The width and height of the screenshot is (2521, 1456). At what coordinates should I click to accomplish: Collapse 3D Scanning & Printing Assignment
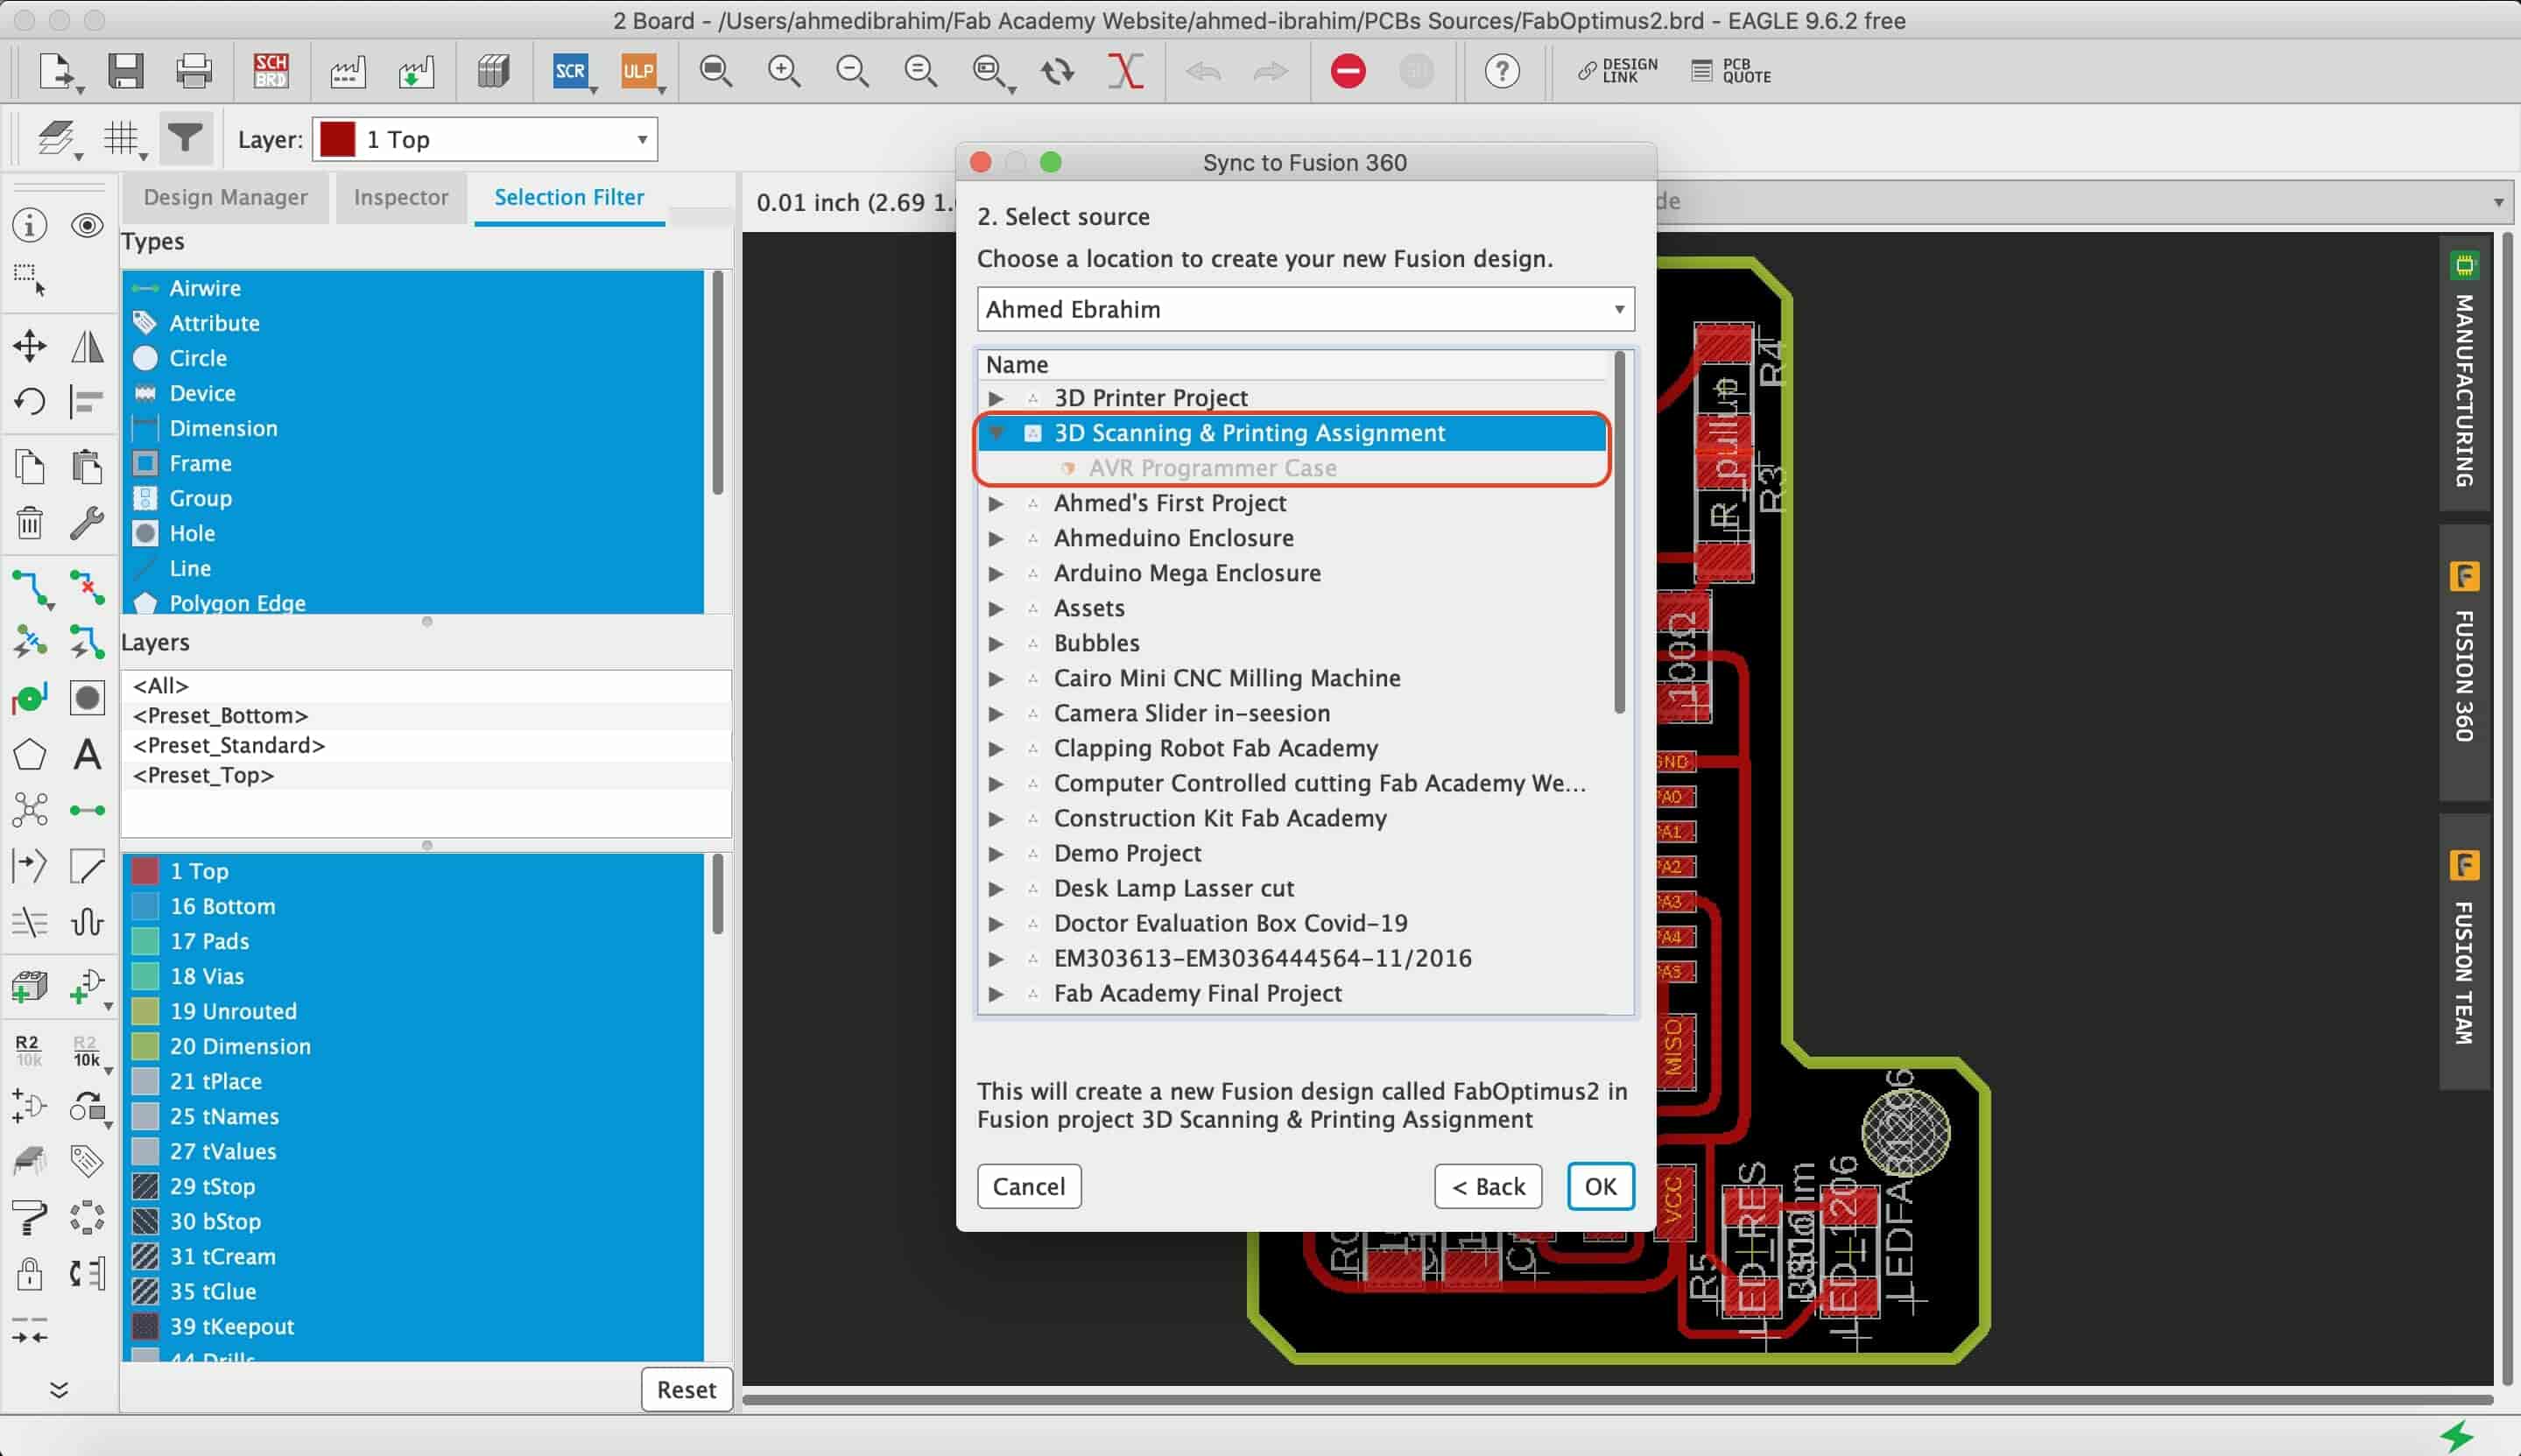tap(995, 433)
